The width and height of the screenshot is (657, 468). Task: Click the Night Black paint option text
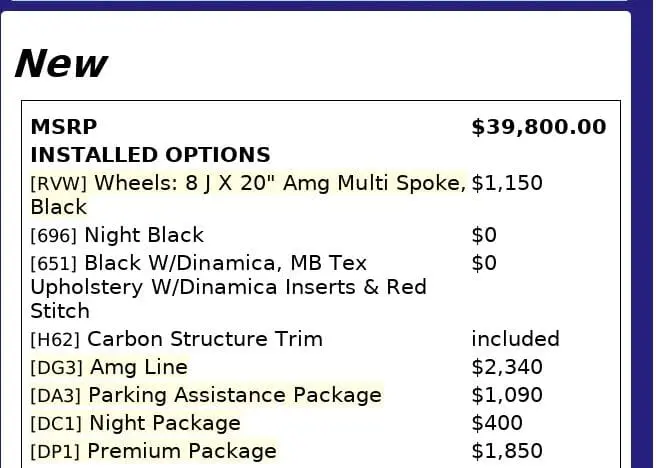coord(144,235)
